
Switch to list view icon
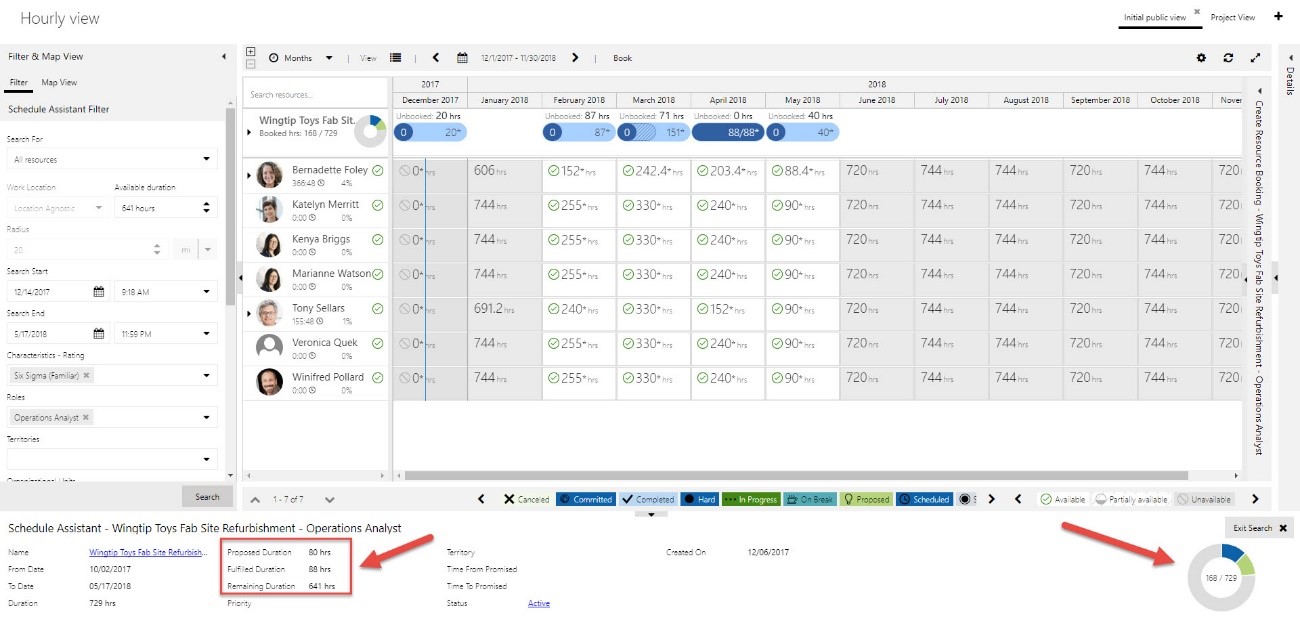(x=396, y=58)
